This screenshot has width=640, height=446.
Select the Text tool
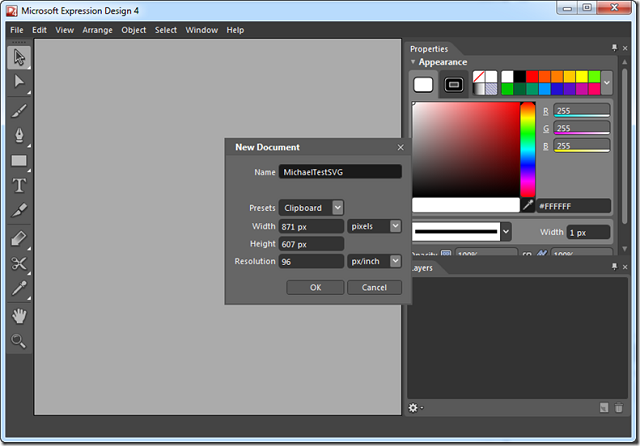(19, 186)
